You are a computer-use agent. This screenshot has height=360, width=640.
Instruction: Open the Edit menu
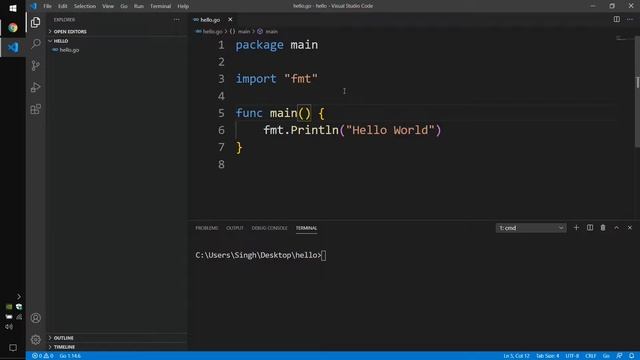click(x=62, y=6)
